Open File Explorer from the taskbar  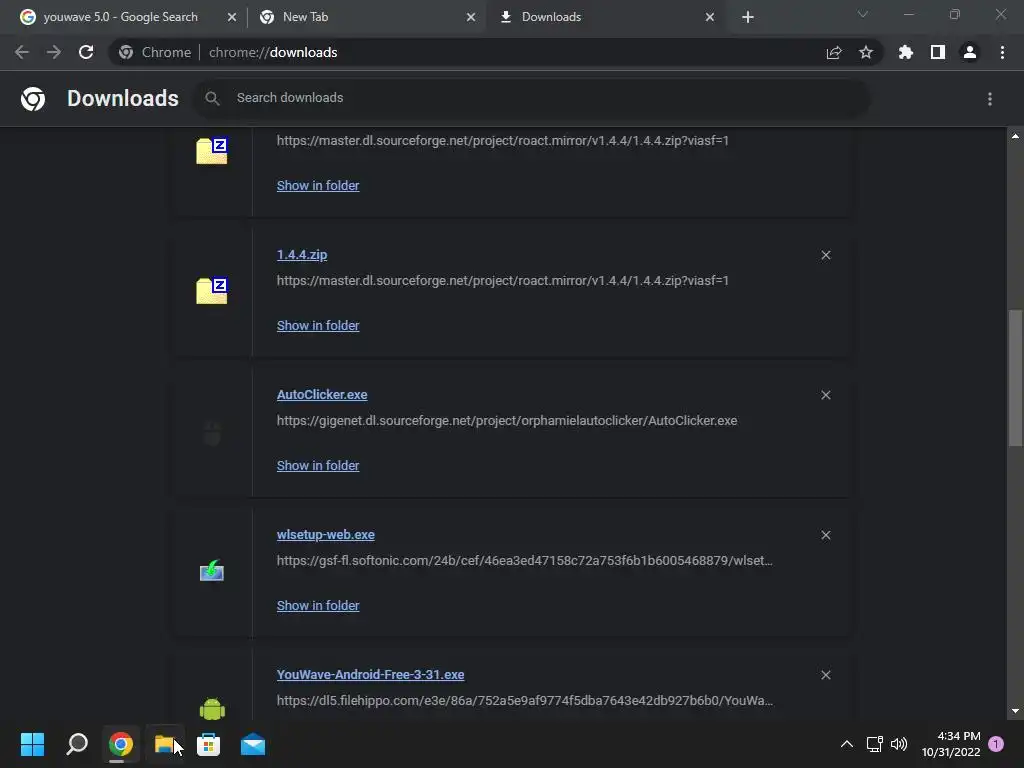[x=165, y=744]
